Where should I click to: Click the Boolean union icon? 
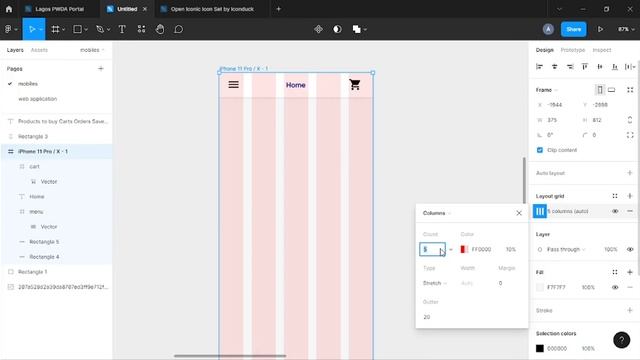point(356,29)
